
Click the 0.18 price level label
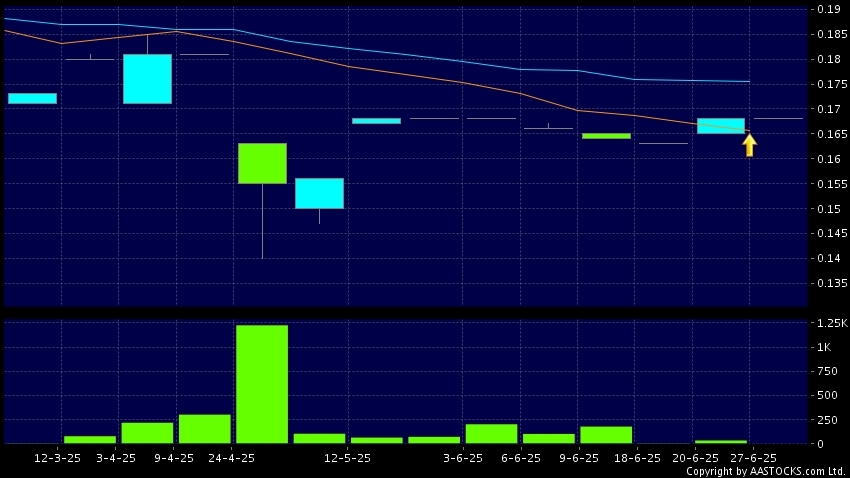pos(828,59)
